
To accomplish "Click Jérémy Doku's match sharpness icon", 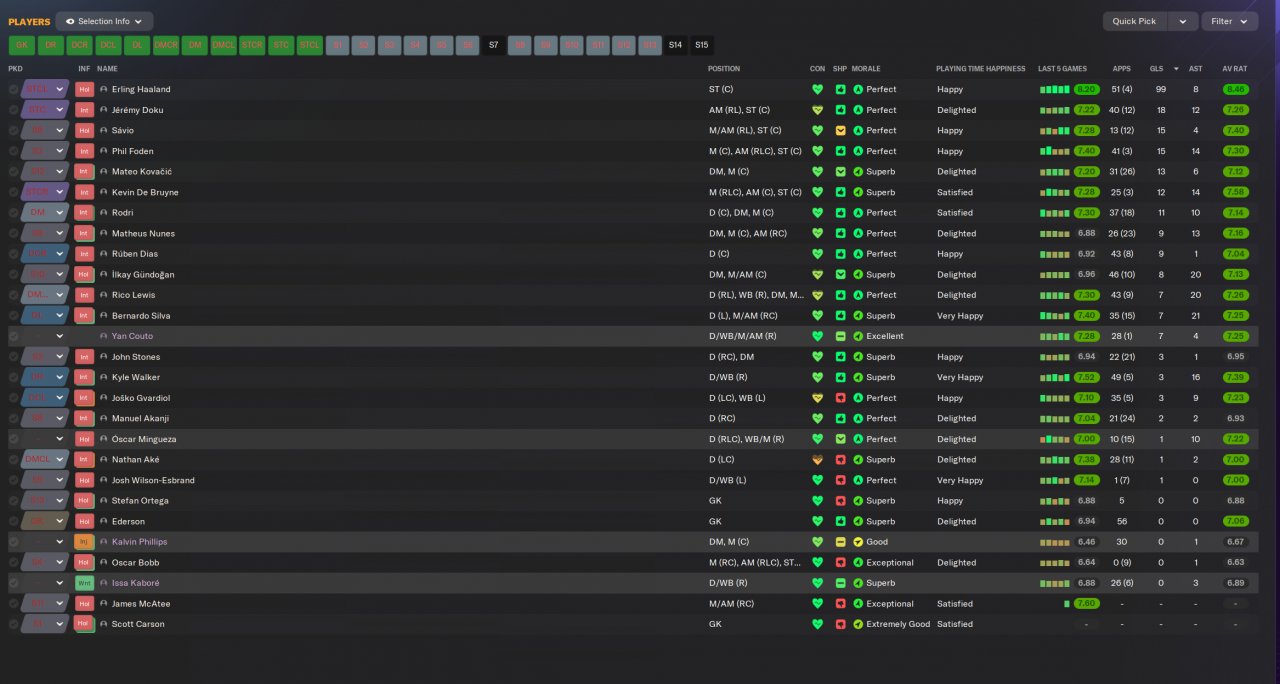I will click(841, 110).
